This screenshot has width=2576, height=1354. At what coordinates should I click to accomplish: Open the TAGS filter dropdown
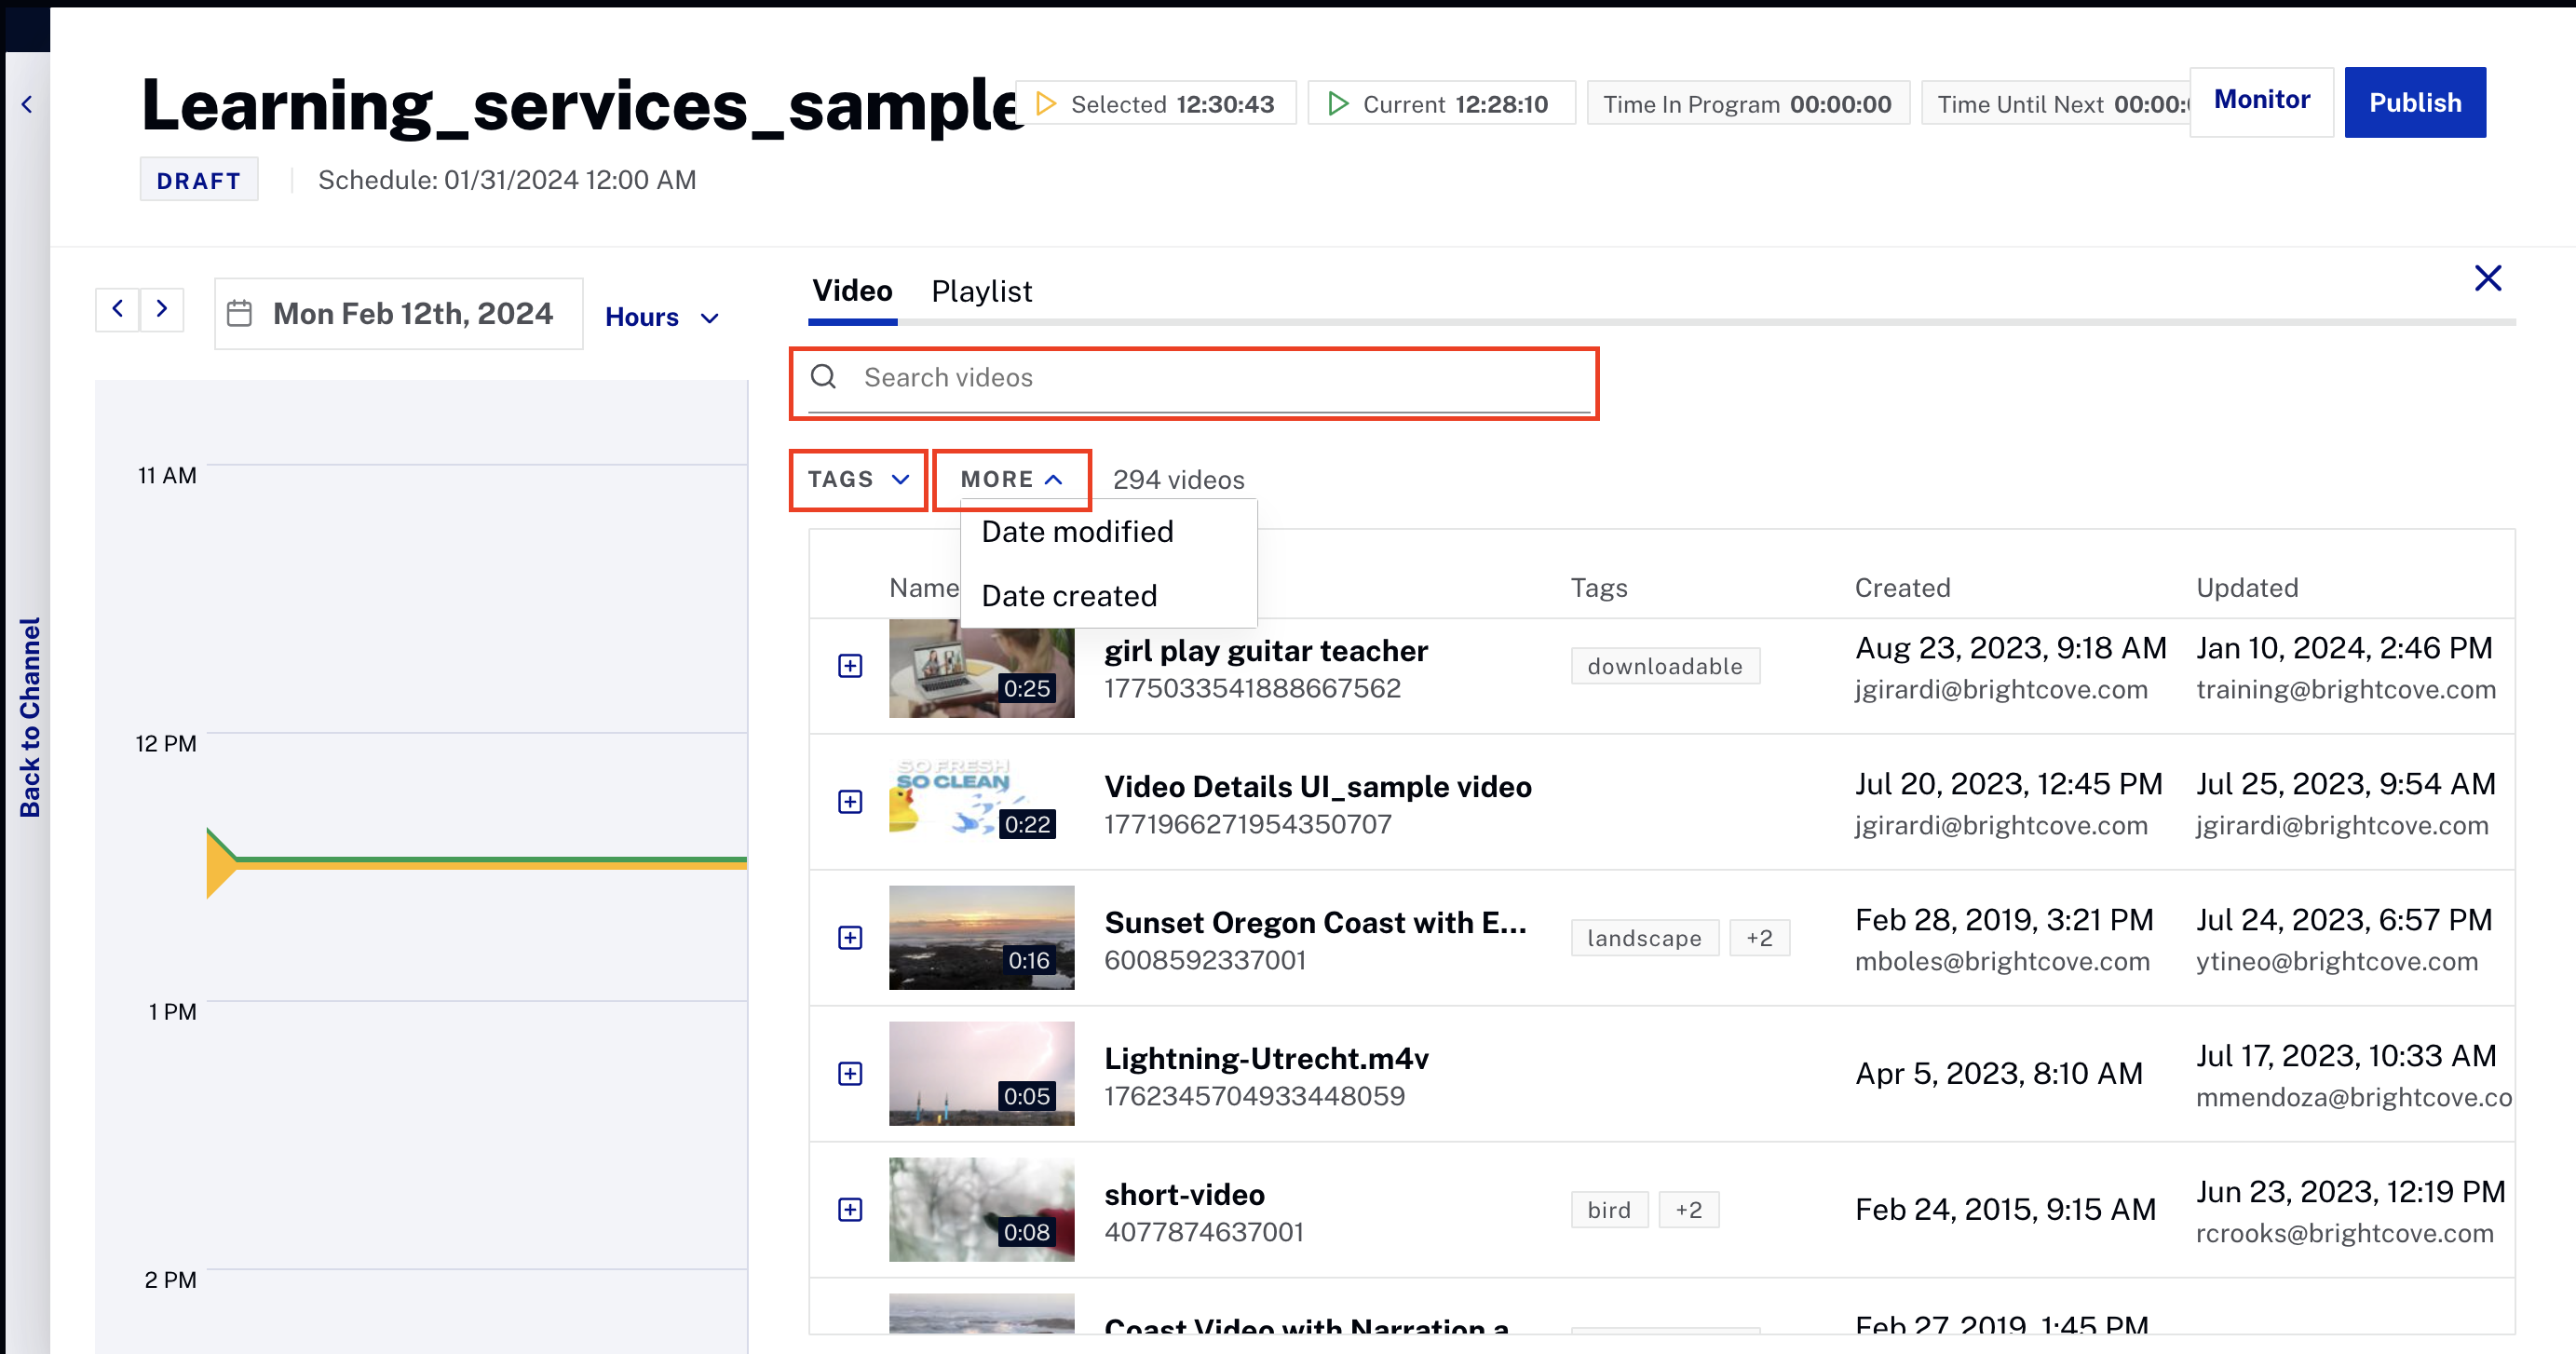tap(857, 479)
